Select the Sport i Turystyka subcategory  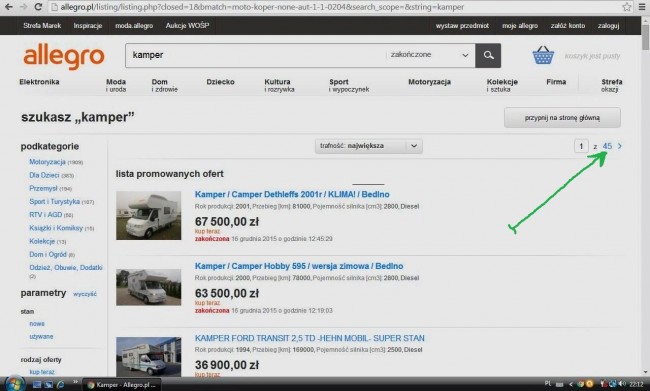54,202
